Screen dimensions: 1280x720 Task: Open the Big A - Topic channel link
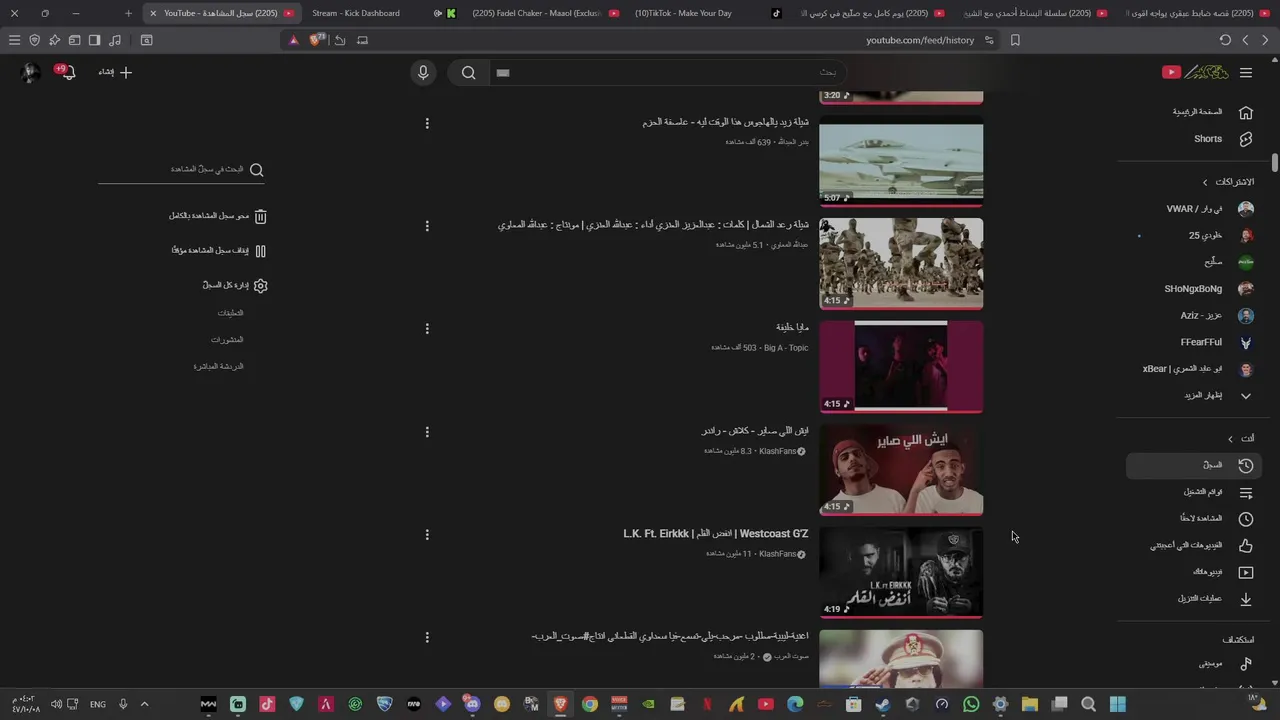pyautogui.click(x=786, y=348)
